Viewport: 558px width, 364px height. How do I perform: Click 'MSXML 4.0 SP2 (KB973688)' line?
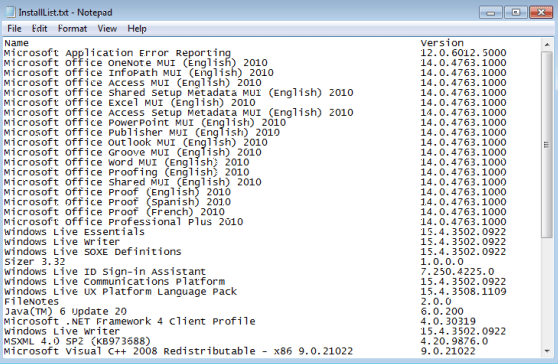[77, 342]
